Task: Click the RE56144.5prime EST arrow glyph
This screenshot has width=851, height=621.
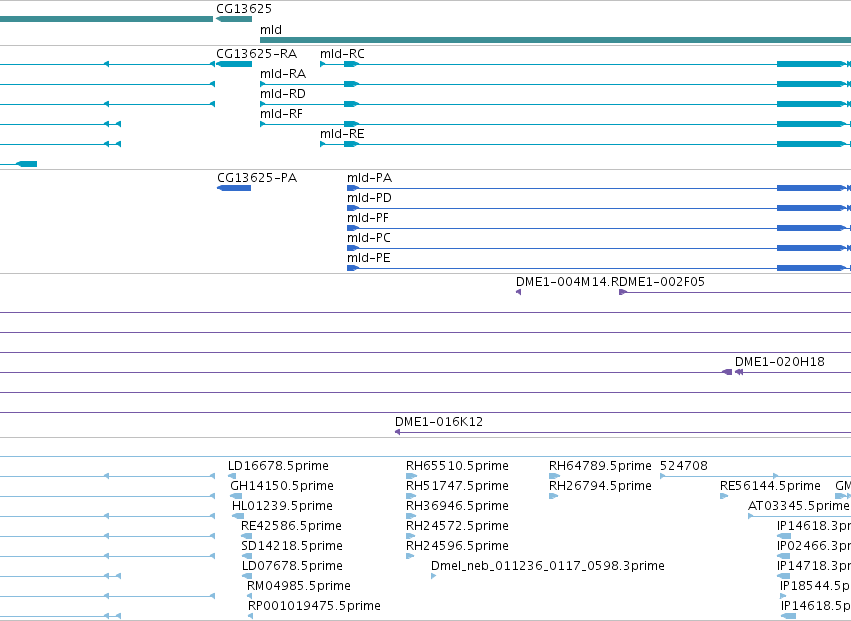Action: tap(724, 496)
